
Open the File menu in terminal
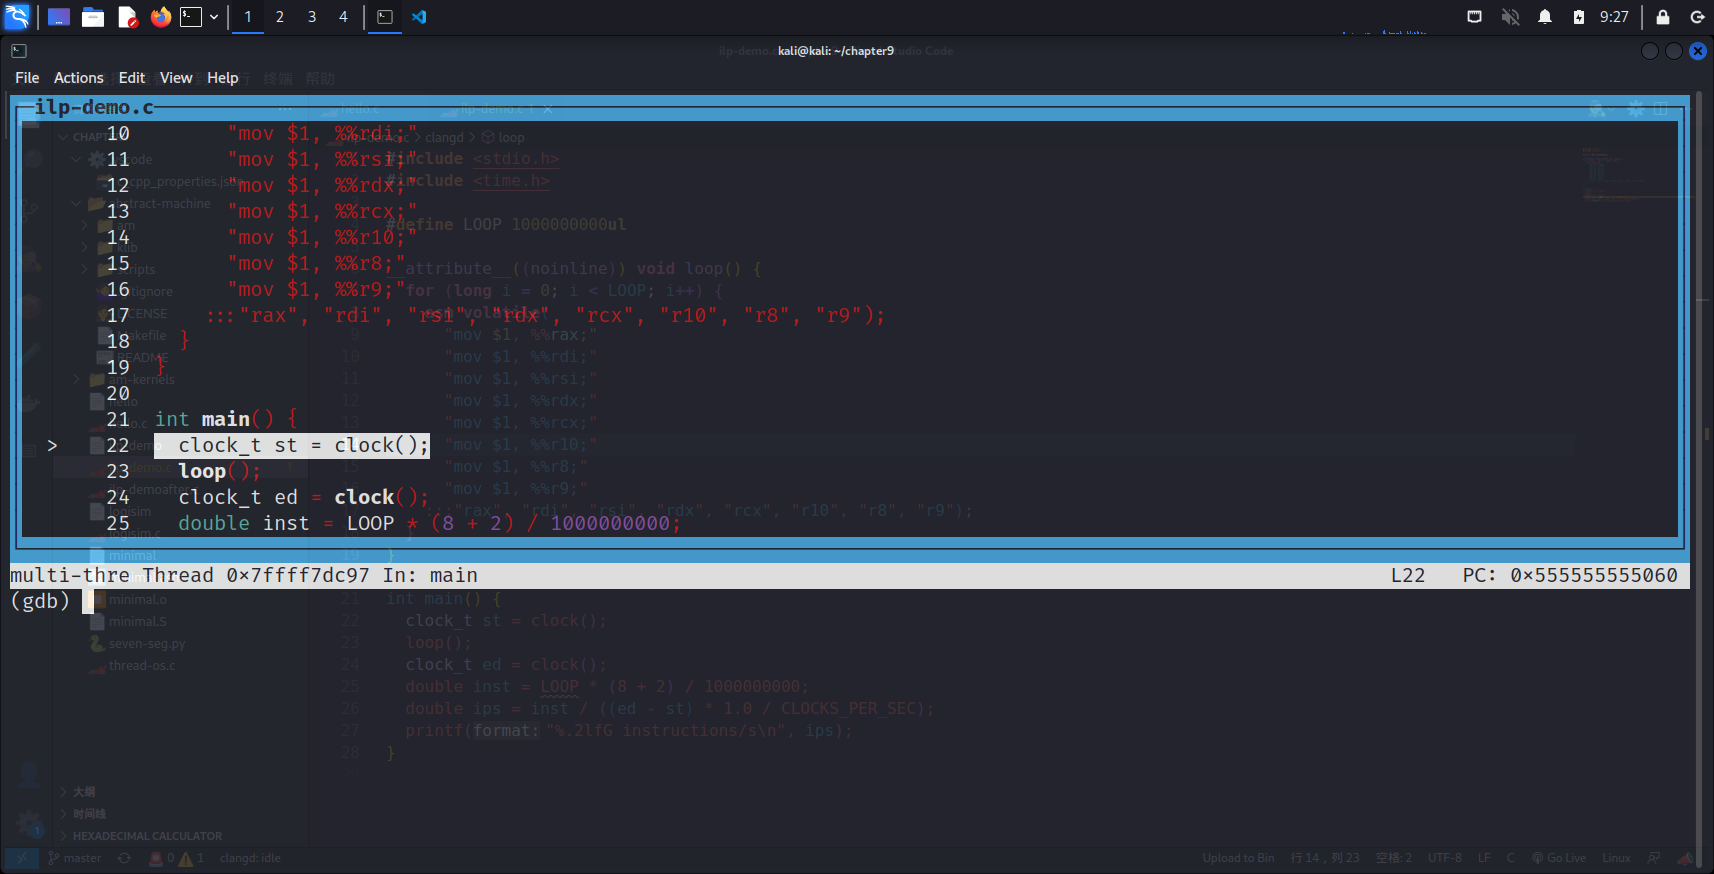[x=27, y=78]
